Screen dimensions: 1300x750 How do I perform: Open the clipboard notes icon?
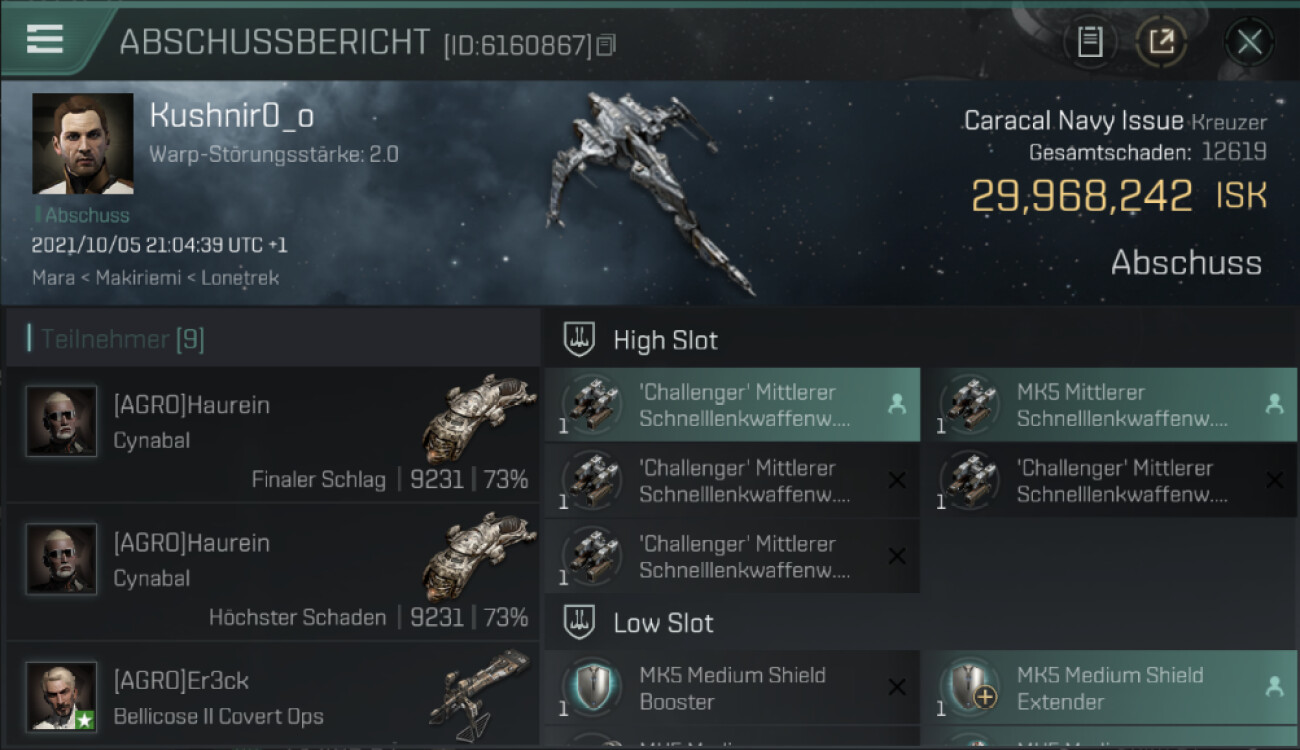click(1090, 42)
